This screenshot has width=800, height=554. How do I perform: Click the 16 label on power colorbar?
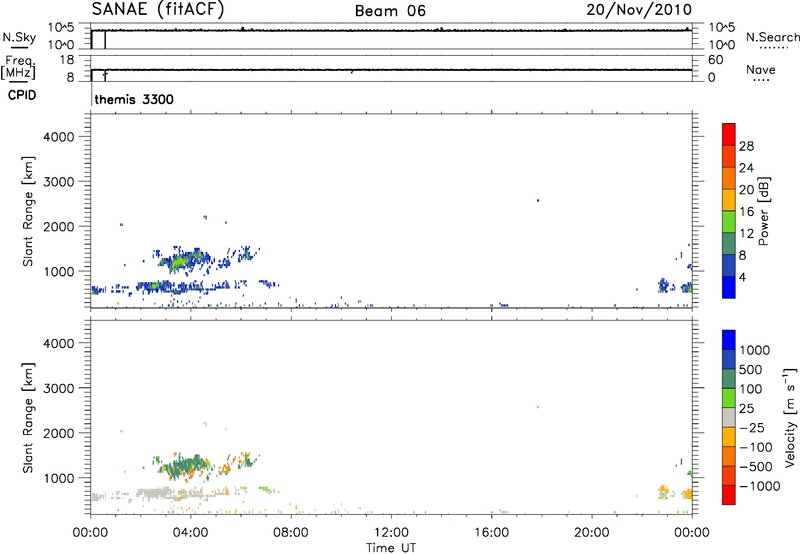[x=746, y=212]
